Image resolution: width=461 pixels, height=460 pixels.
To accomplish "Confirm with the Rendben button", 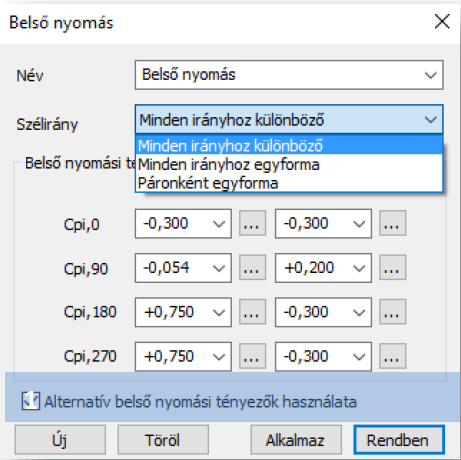I will (399, 440).
